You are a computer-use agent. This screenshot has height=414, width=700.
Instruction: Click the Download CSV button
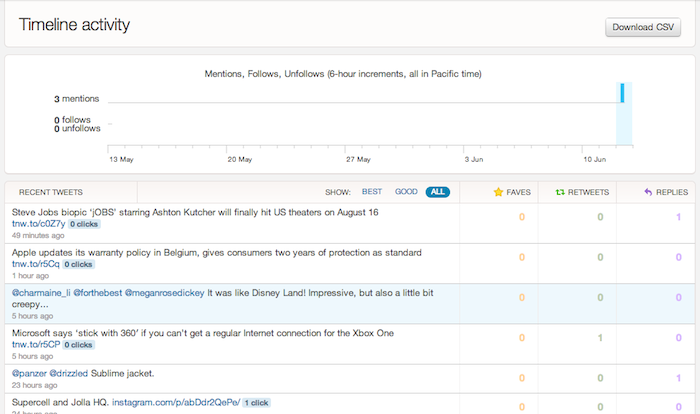point(643,27)
